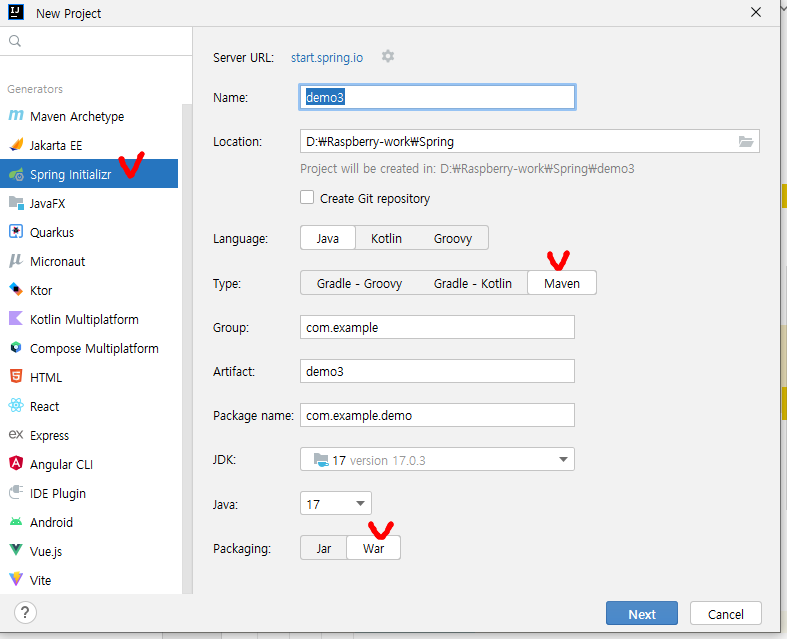Open help with question mark button
The height and width of the screenshot is (639, 787).
[25, 612]
